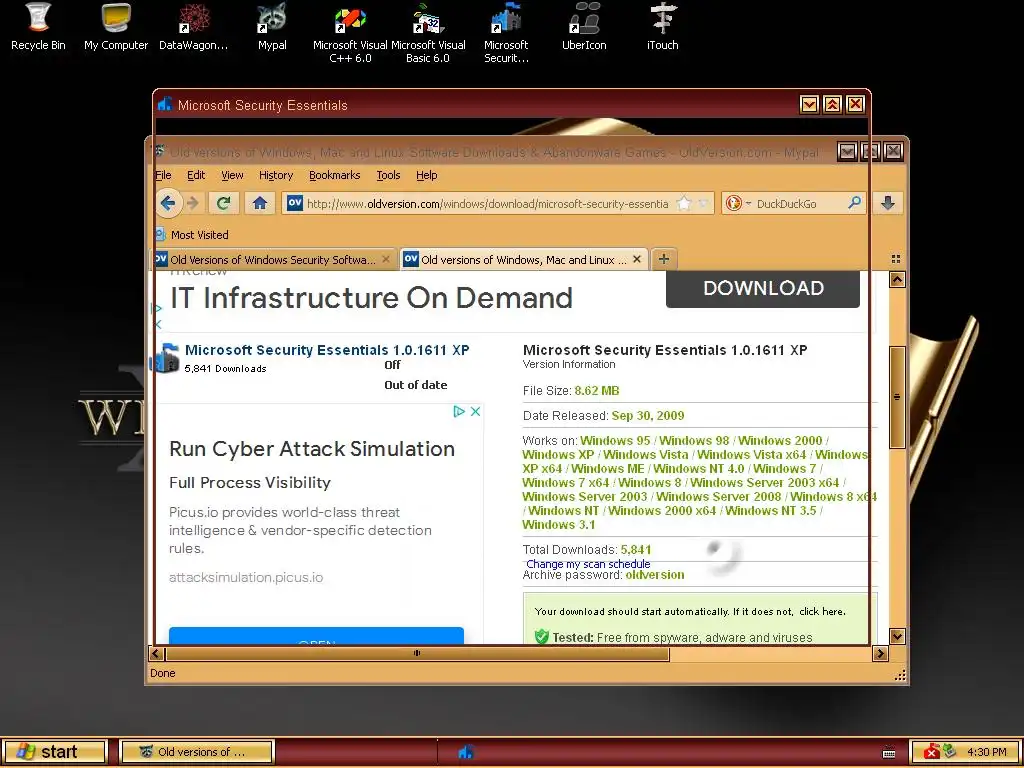The height and width of the screenshot is (768, 1024).
Task: Click vertical scrollbar up arrow
Action: click(x=897, y=280)
